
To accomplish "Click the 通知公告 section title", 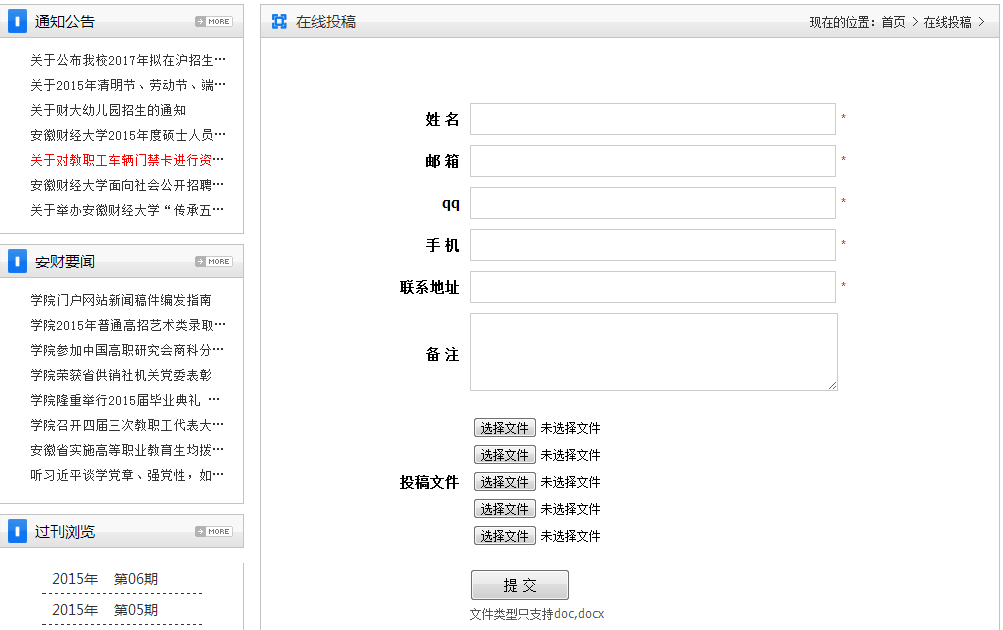I will pos(65,22).
